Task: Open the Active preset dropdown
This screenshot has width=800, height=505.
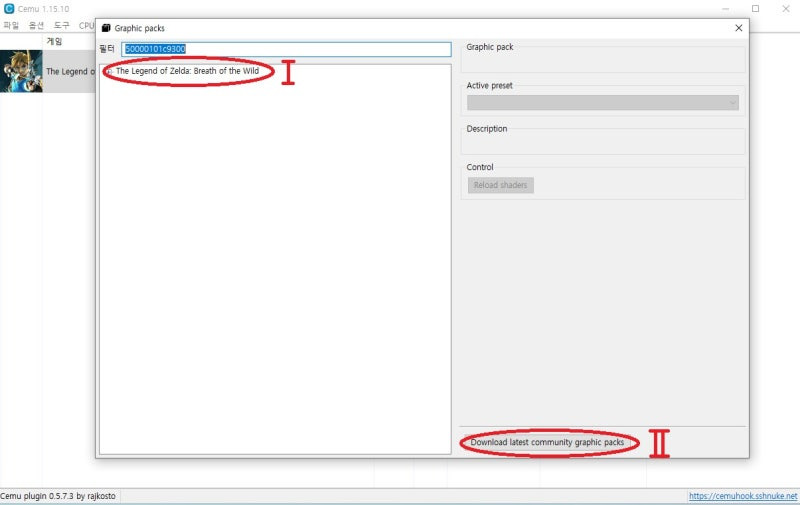Action: pyautogui.click(x=603, y=103)
